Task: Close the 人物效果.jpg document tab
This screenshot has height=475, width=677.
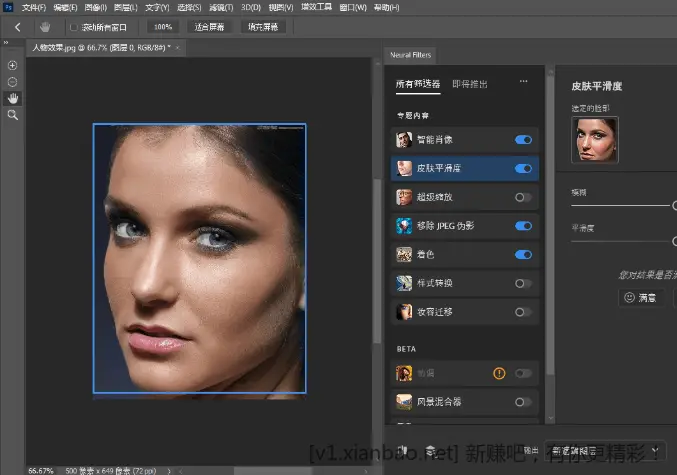Action: click(177, 48)
